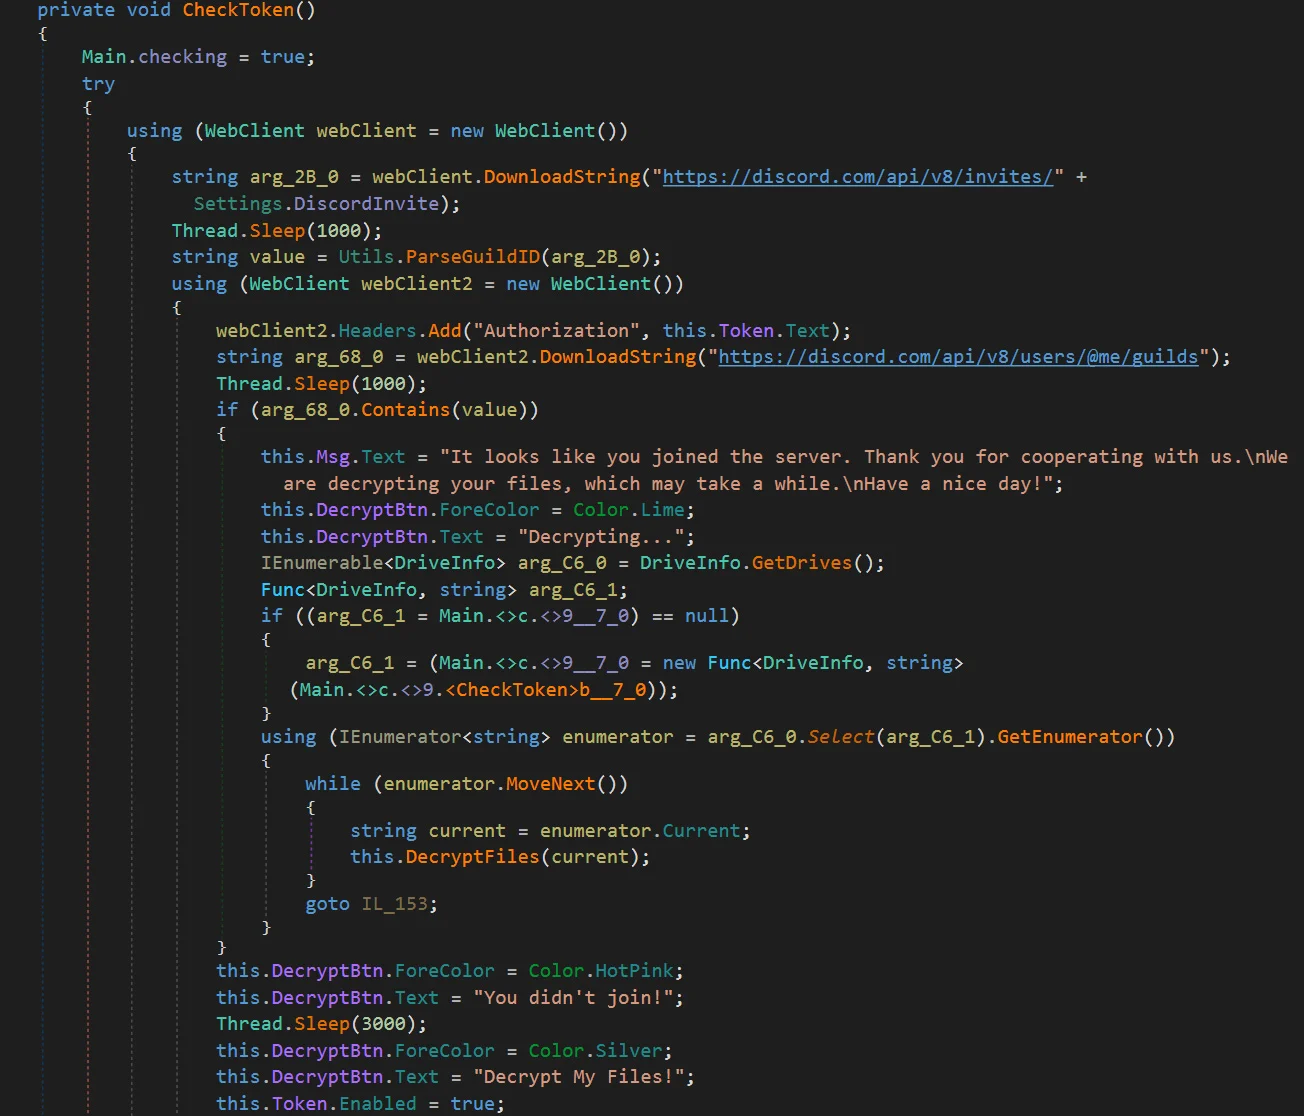Click the "Decrypting..." string literal

pos(601,537)
